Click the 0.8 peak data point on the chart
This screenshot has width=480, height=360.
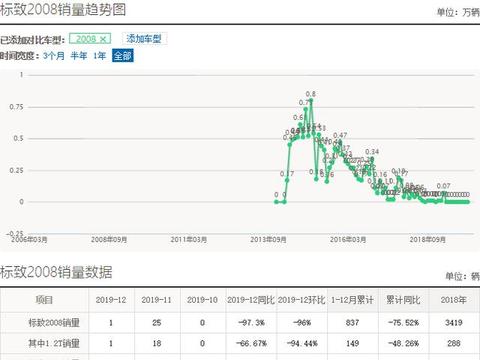click(311, 100)
